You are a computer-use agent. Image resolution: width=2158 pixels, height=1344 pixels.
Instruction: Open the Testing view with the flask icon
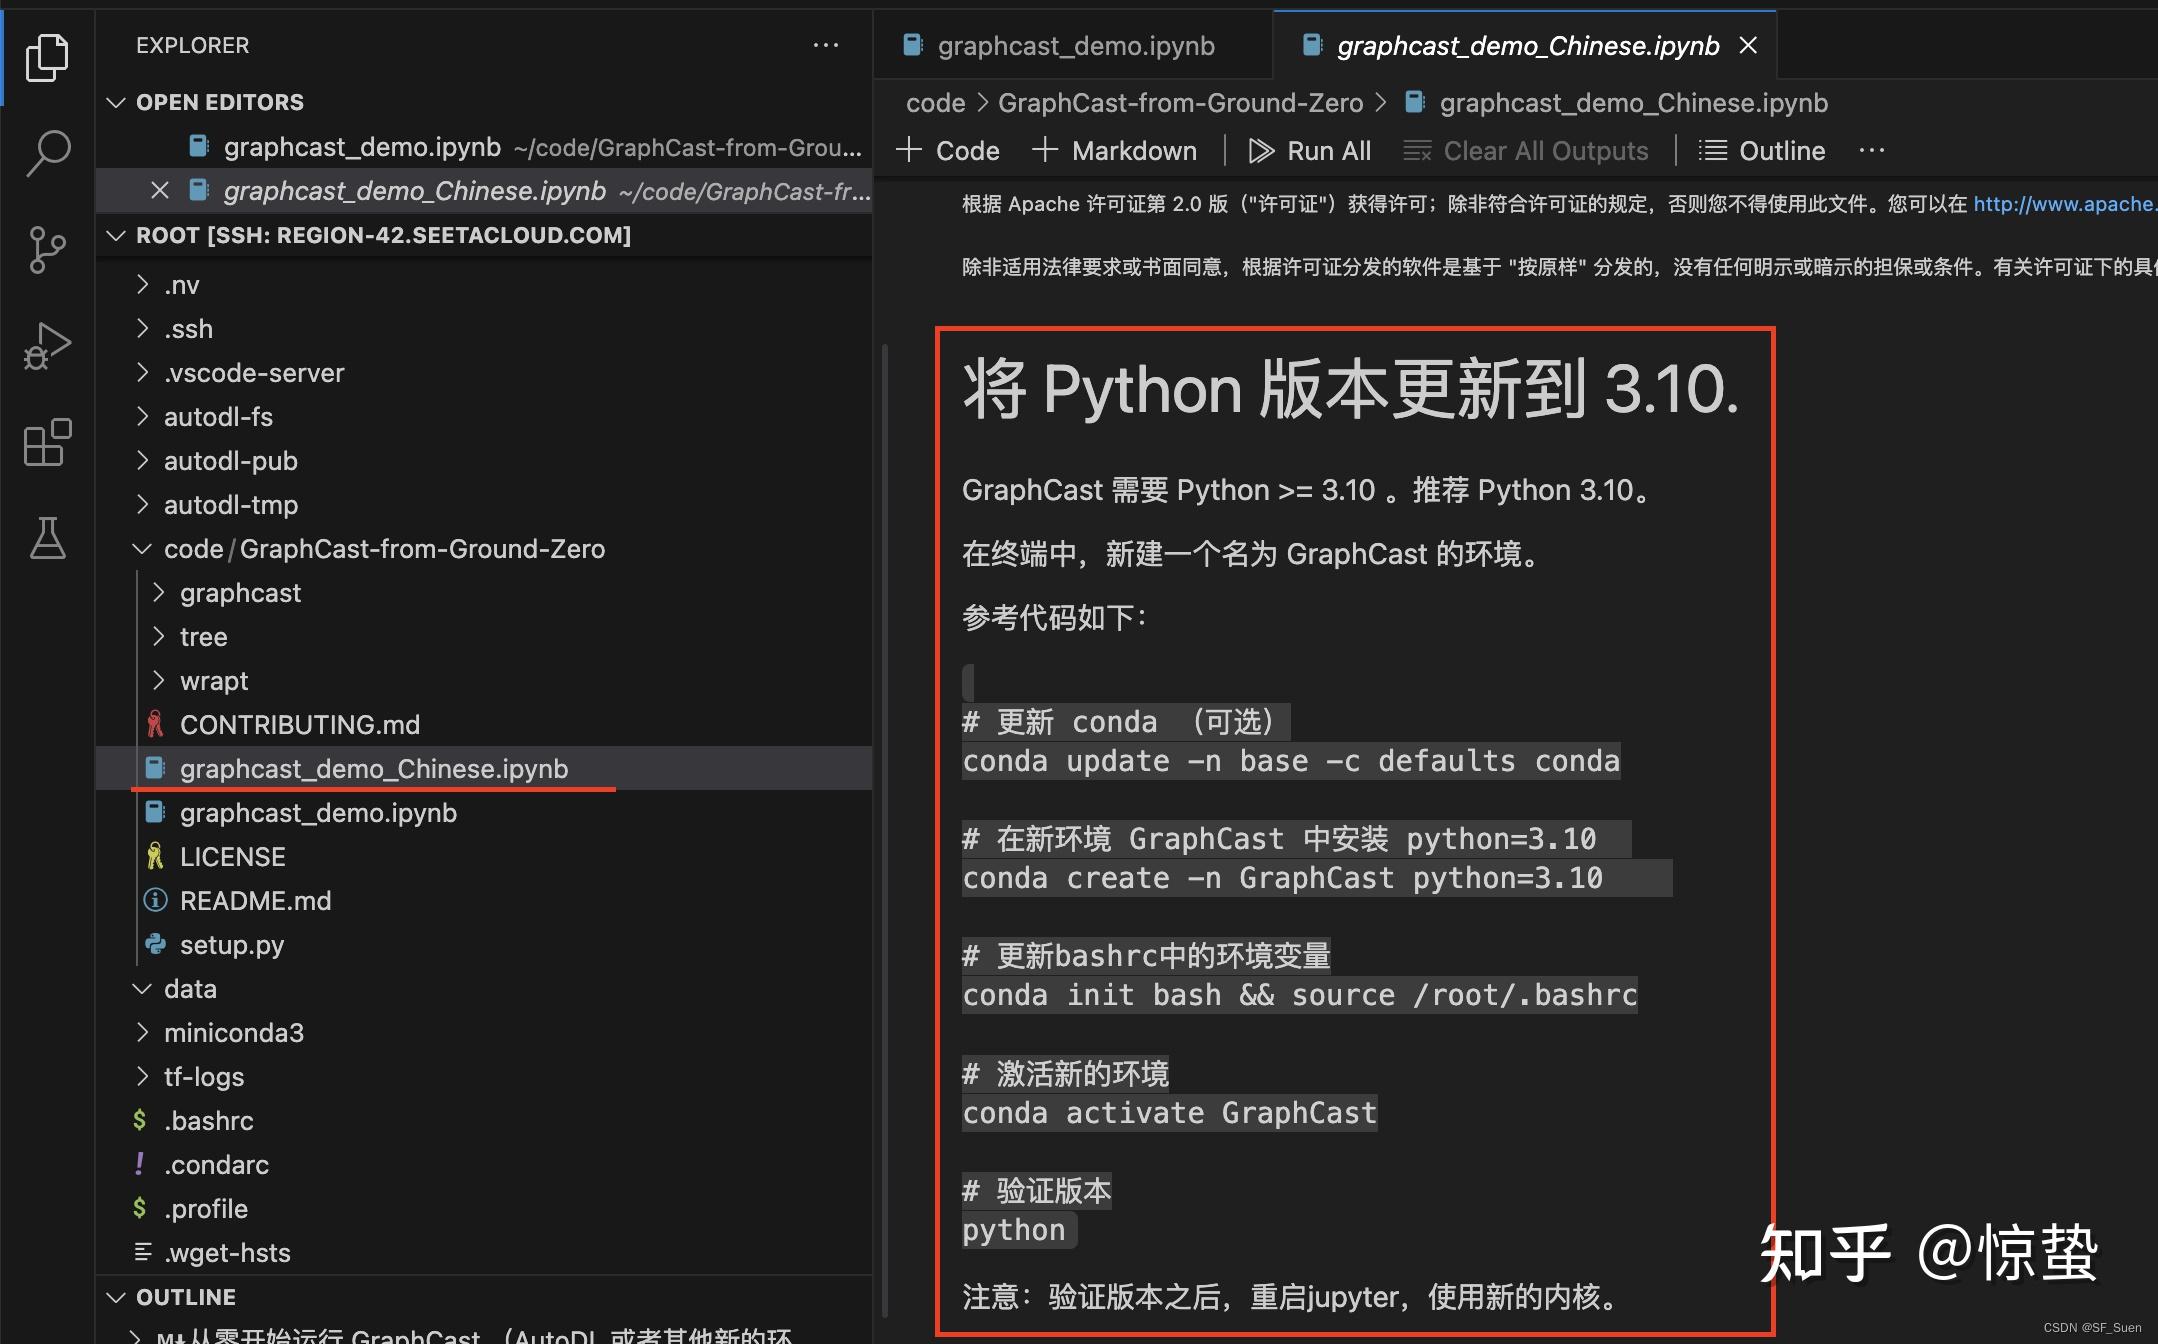(47, 539)
